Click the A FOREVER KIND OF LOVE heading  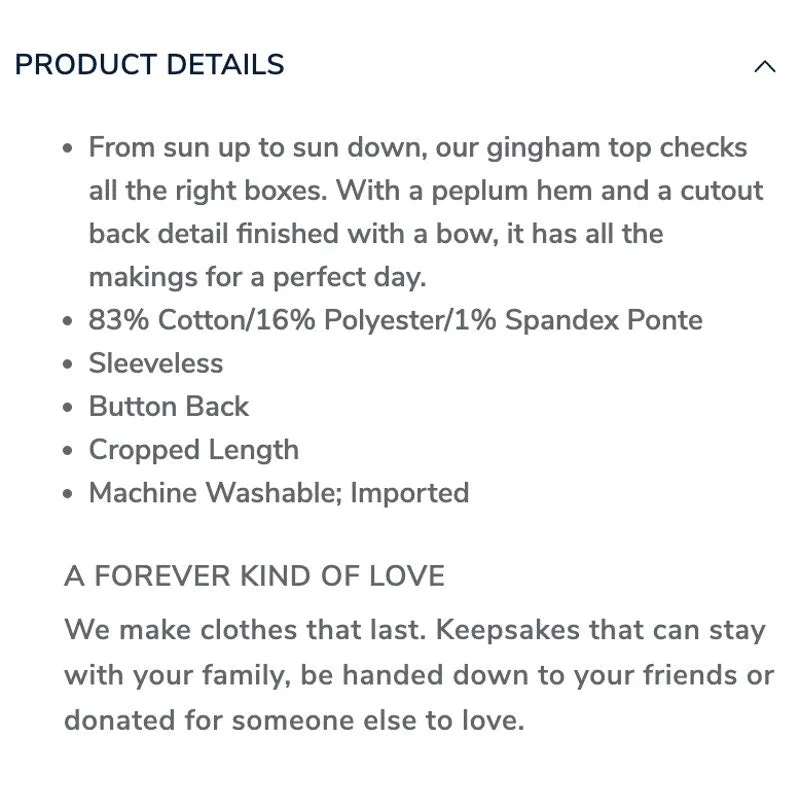click(255, 576)
